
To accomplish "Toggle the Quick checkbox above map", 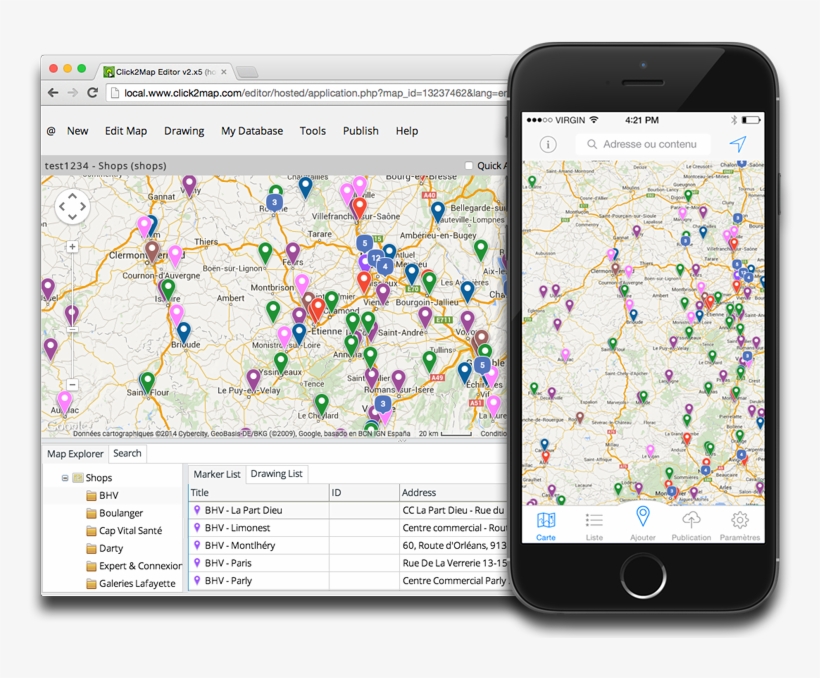I will point(469,166).
